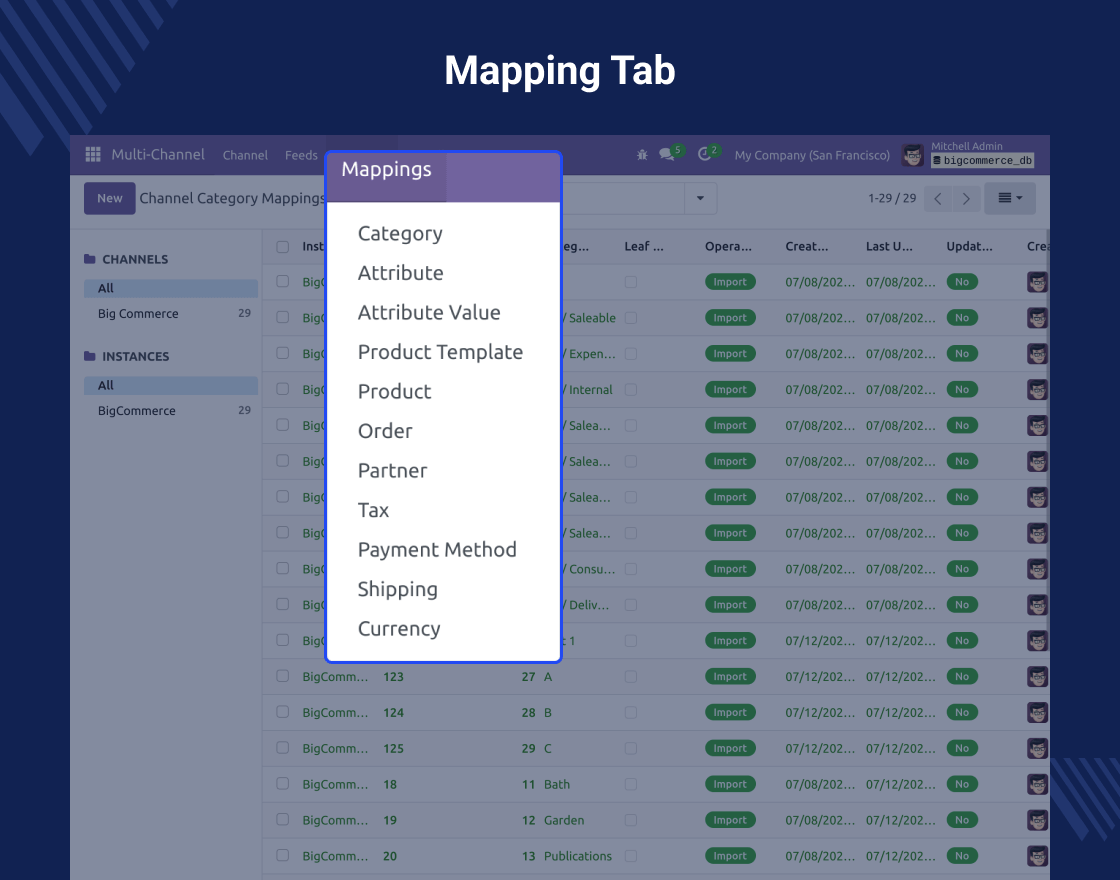Click Import badge in Bath row
The height and width of the screenshot is (880, 1120).
pos(730,784)
